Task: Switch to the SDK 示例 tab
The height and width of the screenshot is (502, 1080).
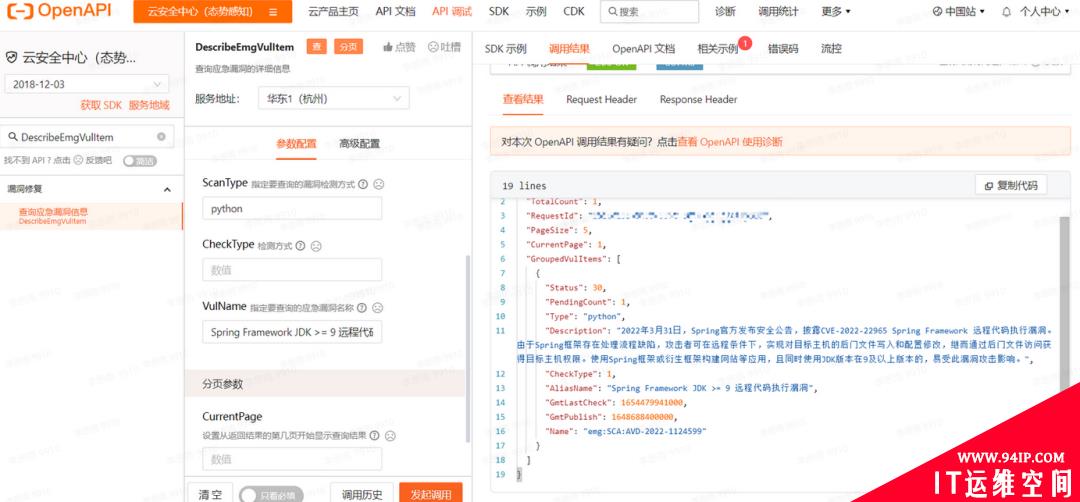Action: (x=505, y=49)
